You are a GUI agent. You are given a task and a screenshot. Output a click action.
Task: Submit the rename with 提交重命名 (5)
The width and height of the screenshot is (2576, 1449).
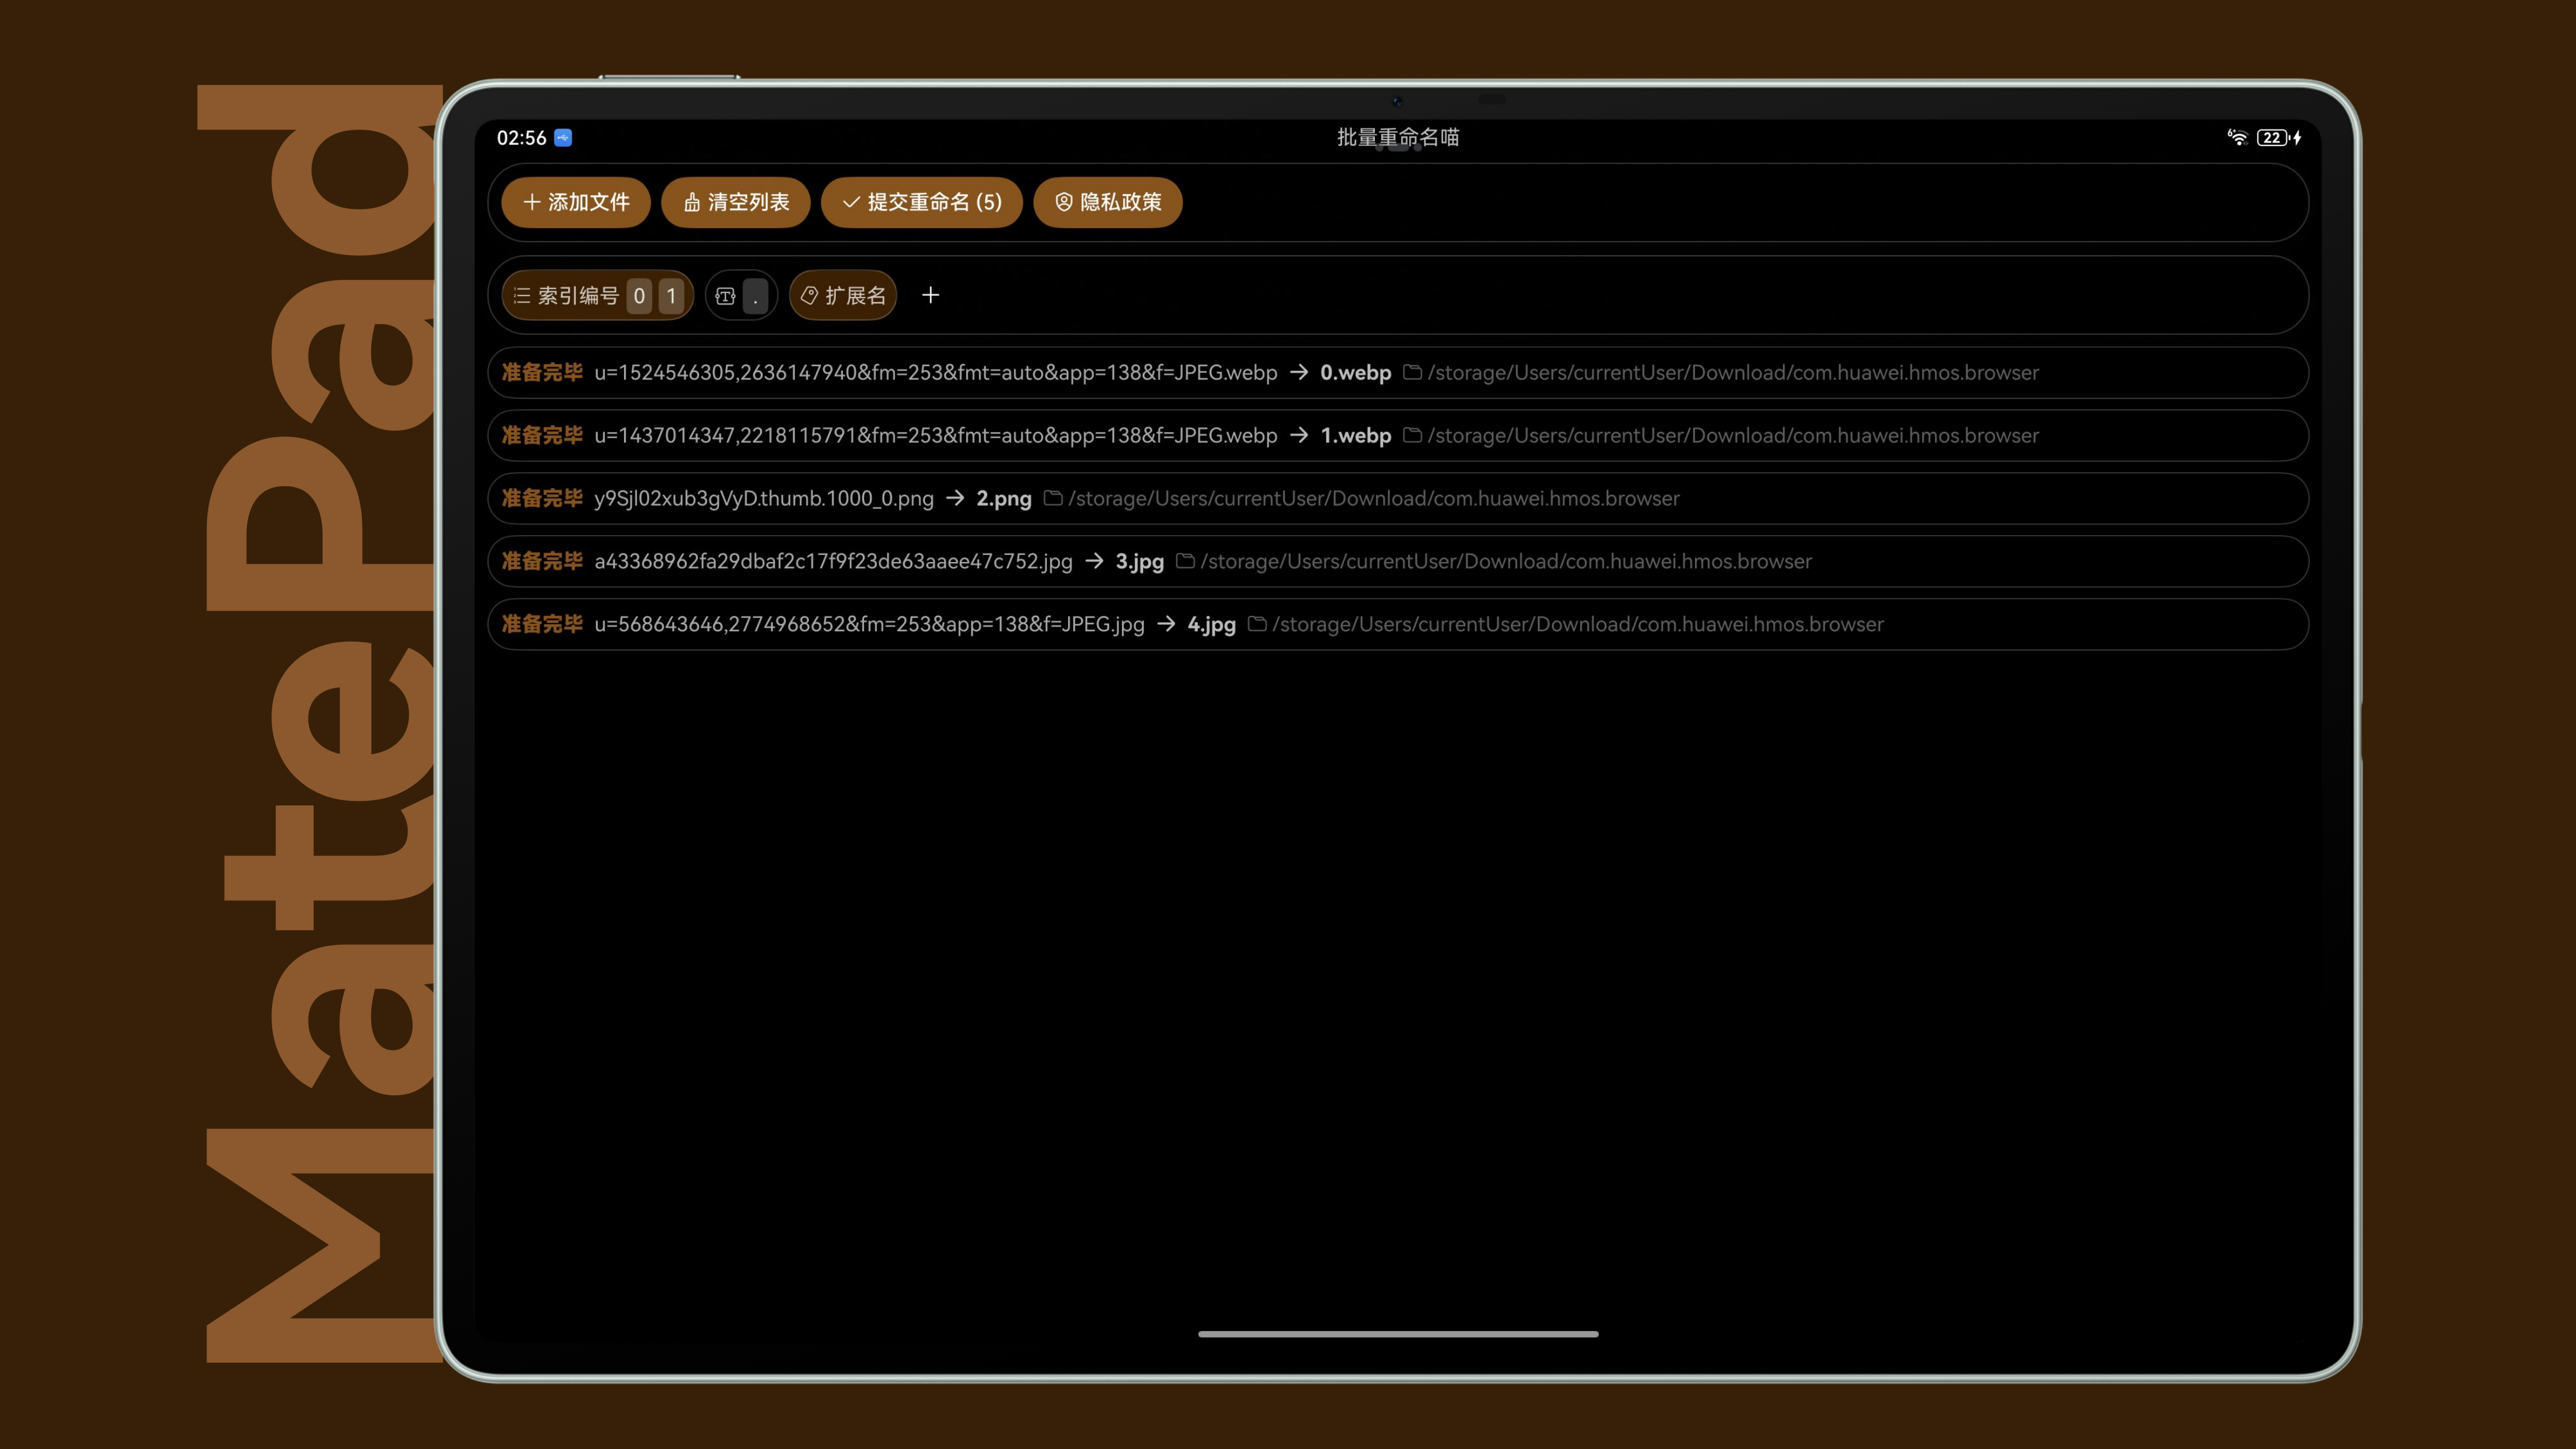[922, 202]
